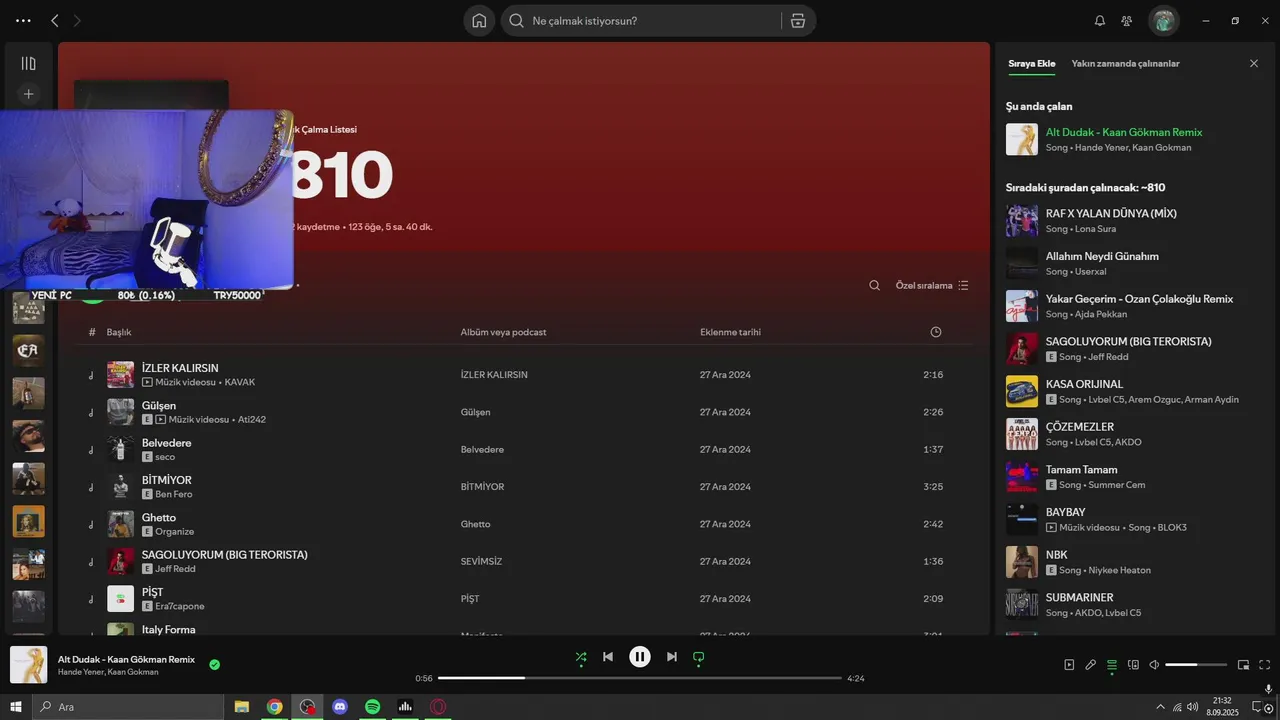
Task: Open Connect to a device icon
Action: tap(1133, 664)
